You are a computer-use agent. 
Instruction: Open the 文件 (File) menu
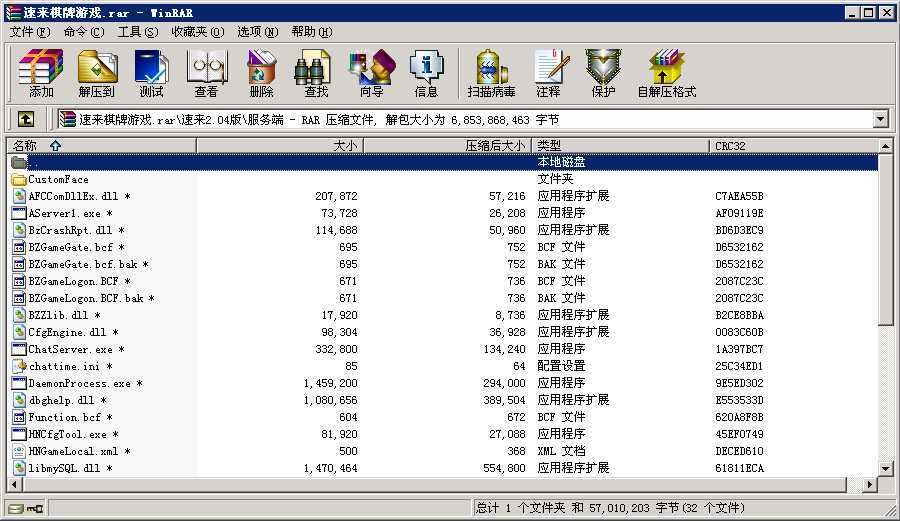tap(29, 31)
